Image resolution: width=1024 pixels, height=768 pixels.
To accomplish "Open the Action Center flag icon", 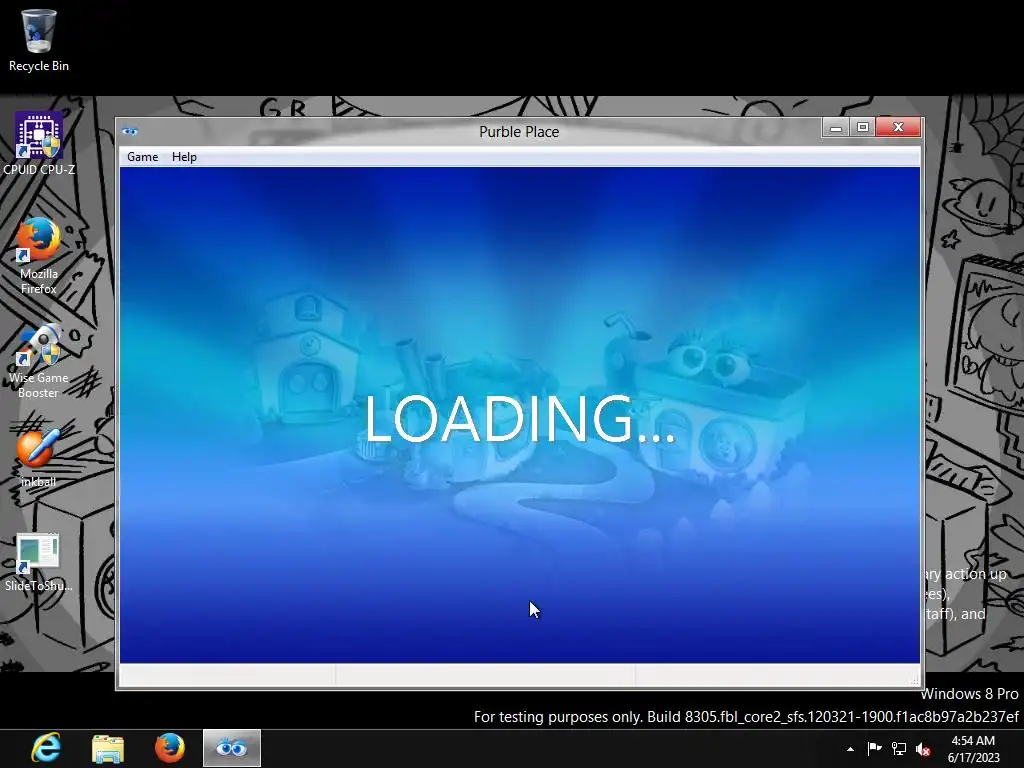I will tap(874, 749).
